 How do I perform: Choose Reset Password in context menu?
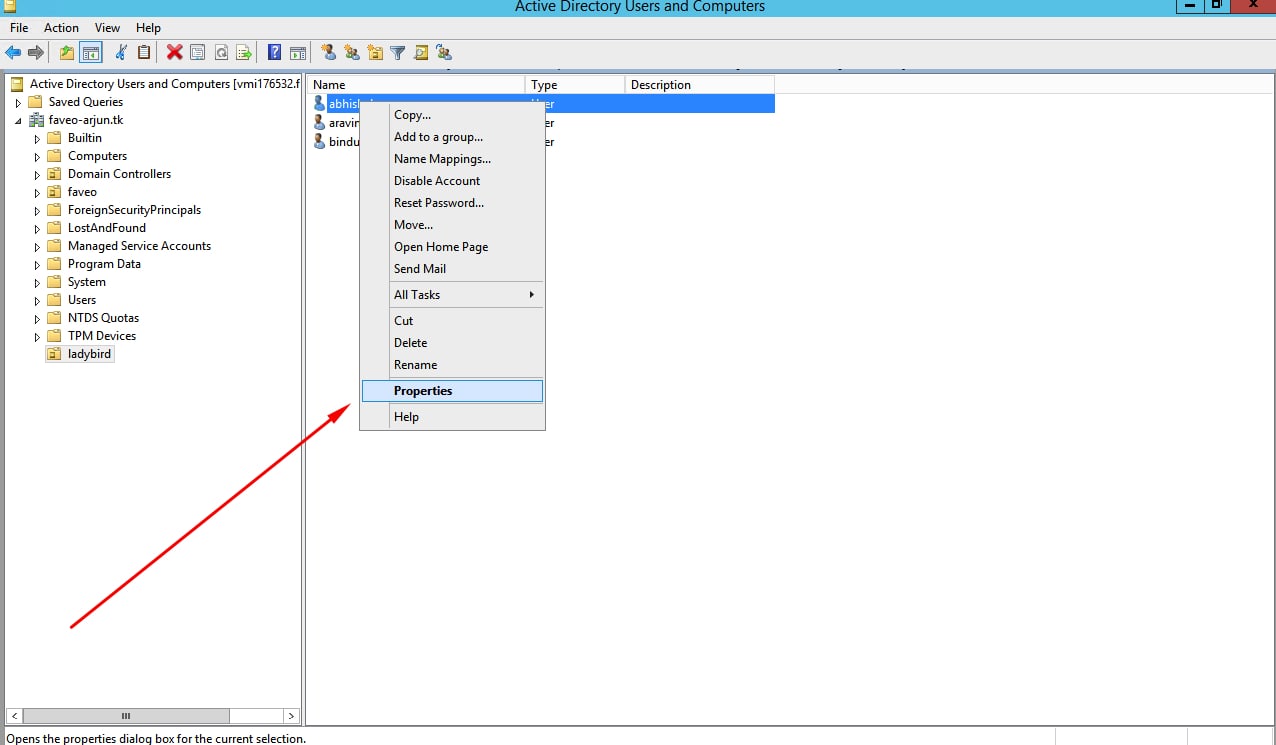point(439,203)
